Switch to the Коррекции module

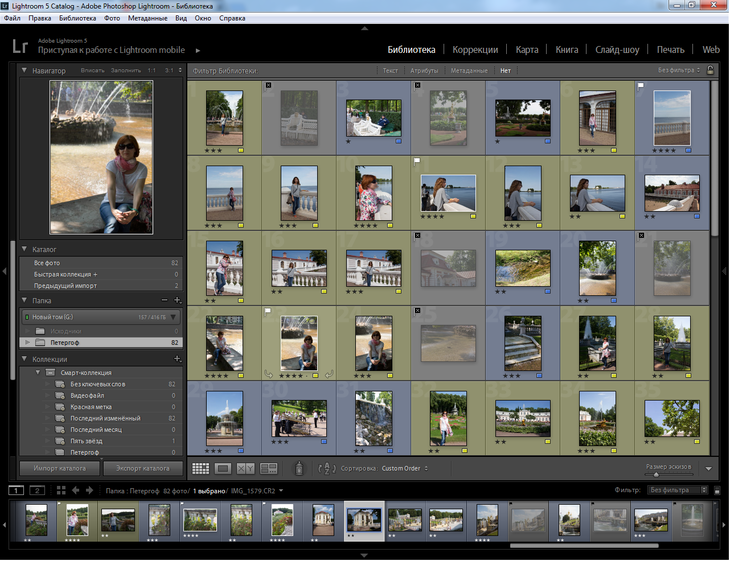(x=476, y=49)
